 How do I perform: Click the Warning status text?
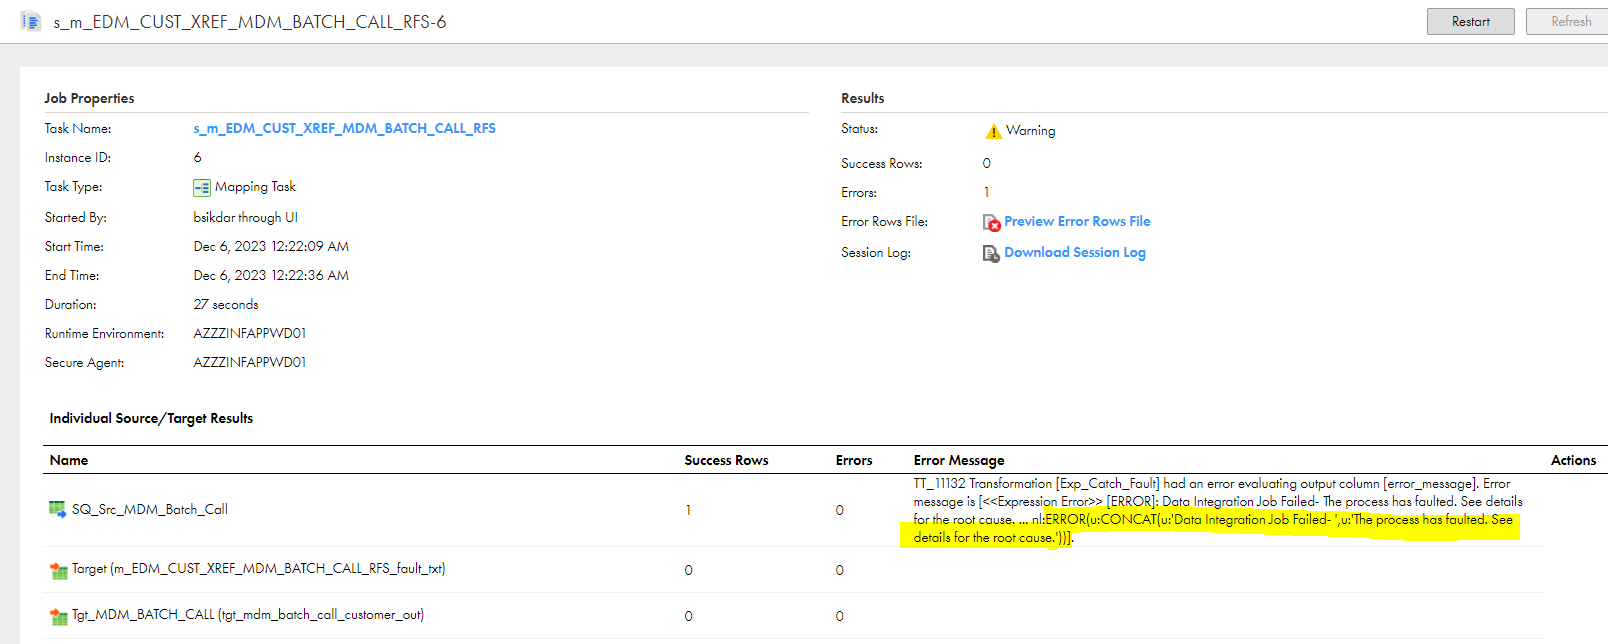1030,130
